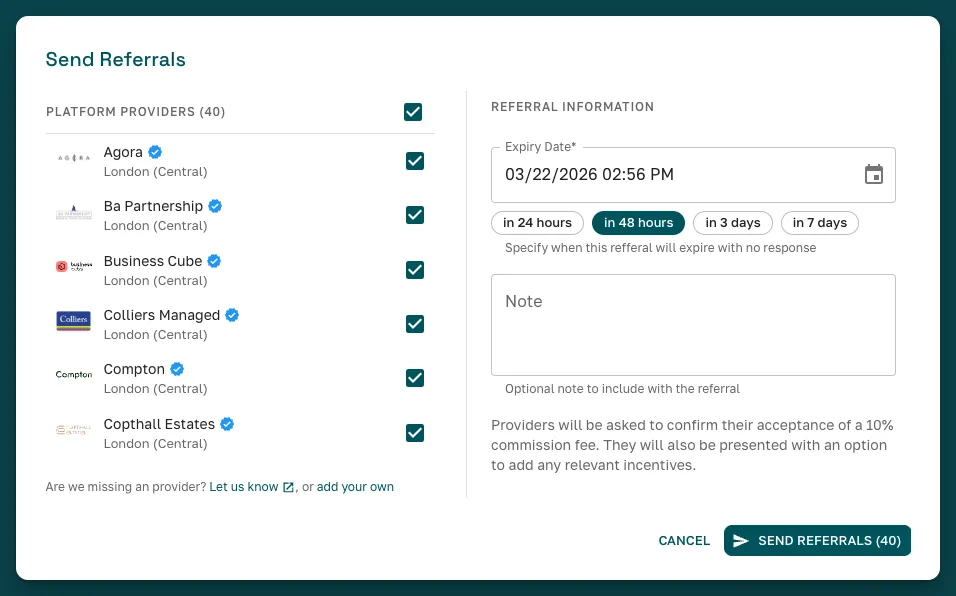The image size is (956, 596).
Task: Click the add your own link
Action: pyautogui.click(x=355, y=487)
